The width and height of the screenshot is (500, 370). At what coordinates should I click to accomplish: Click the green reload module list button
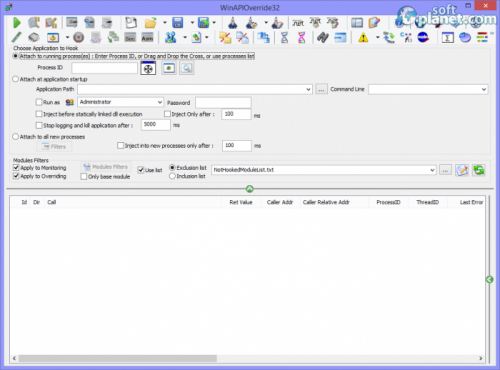coord(479,170)
